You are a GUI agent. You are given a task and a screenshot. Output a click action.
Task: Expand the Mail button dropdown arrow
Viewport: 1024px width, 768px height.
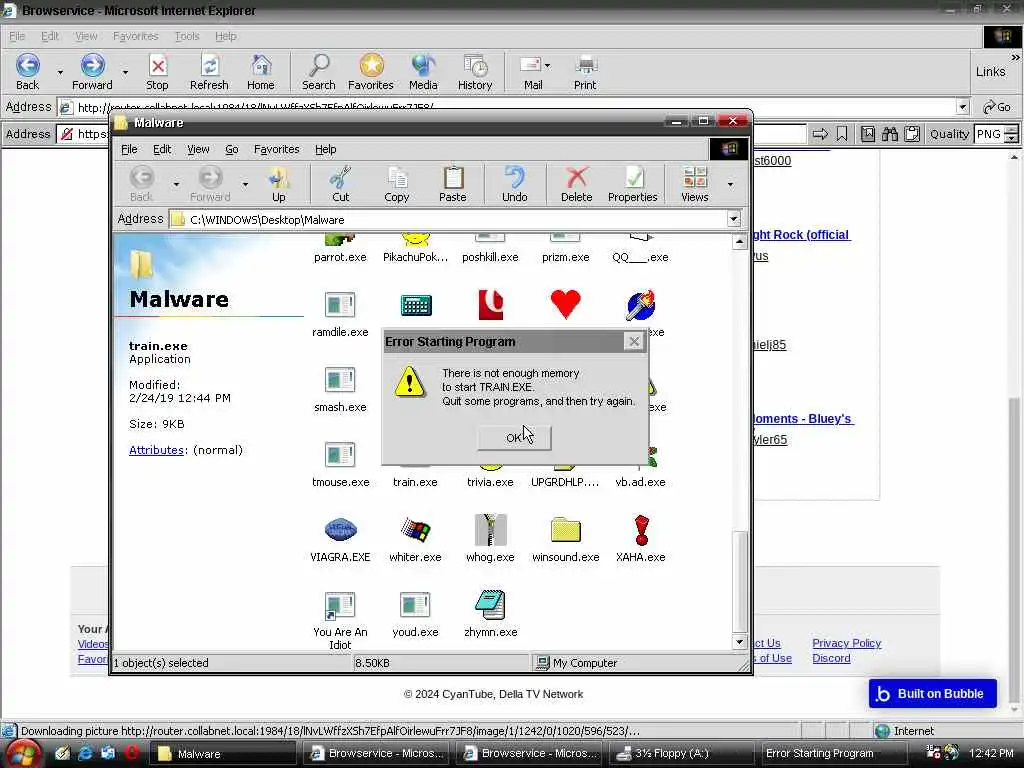pos(547,65)
